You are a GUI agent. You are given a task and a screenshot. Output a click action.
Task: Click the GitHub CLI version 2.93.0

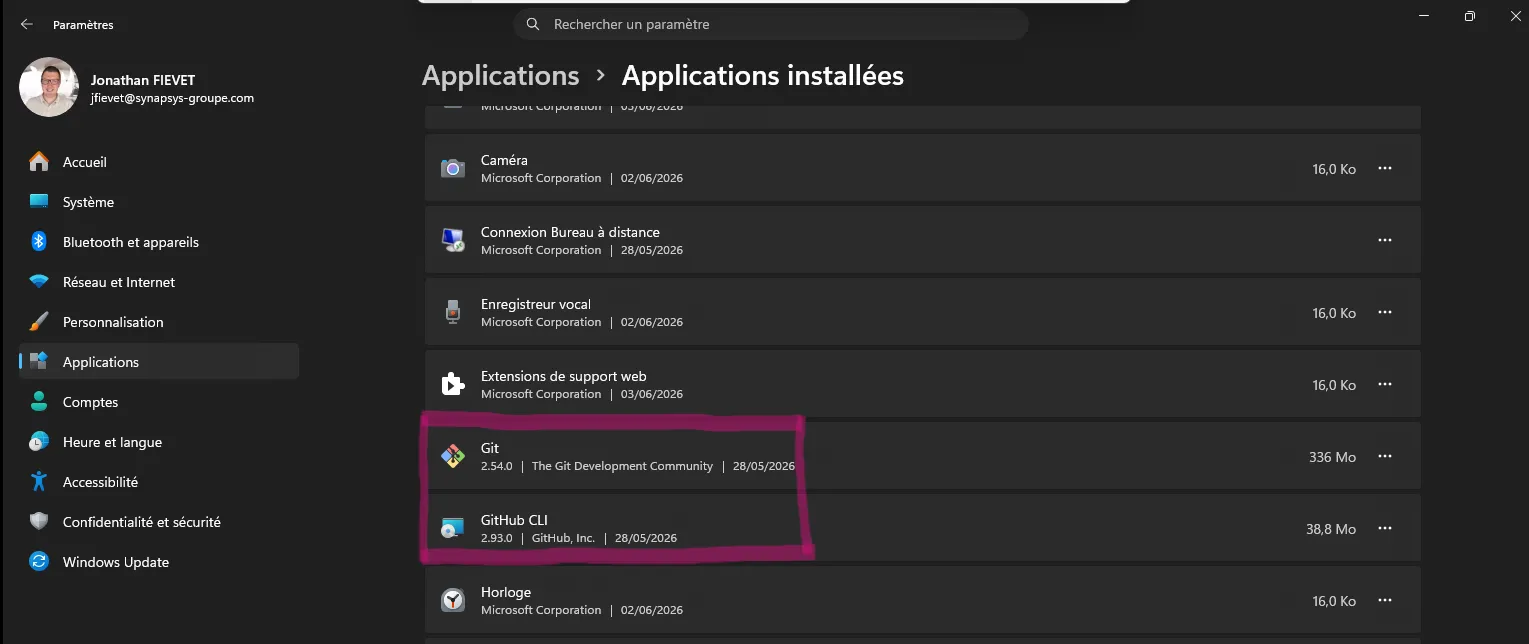[496, 538]
